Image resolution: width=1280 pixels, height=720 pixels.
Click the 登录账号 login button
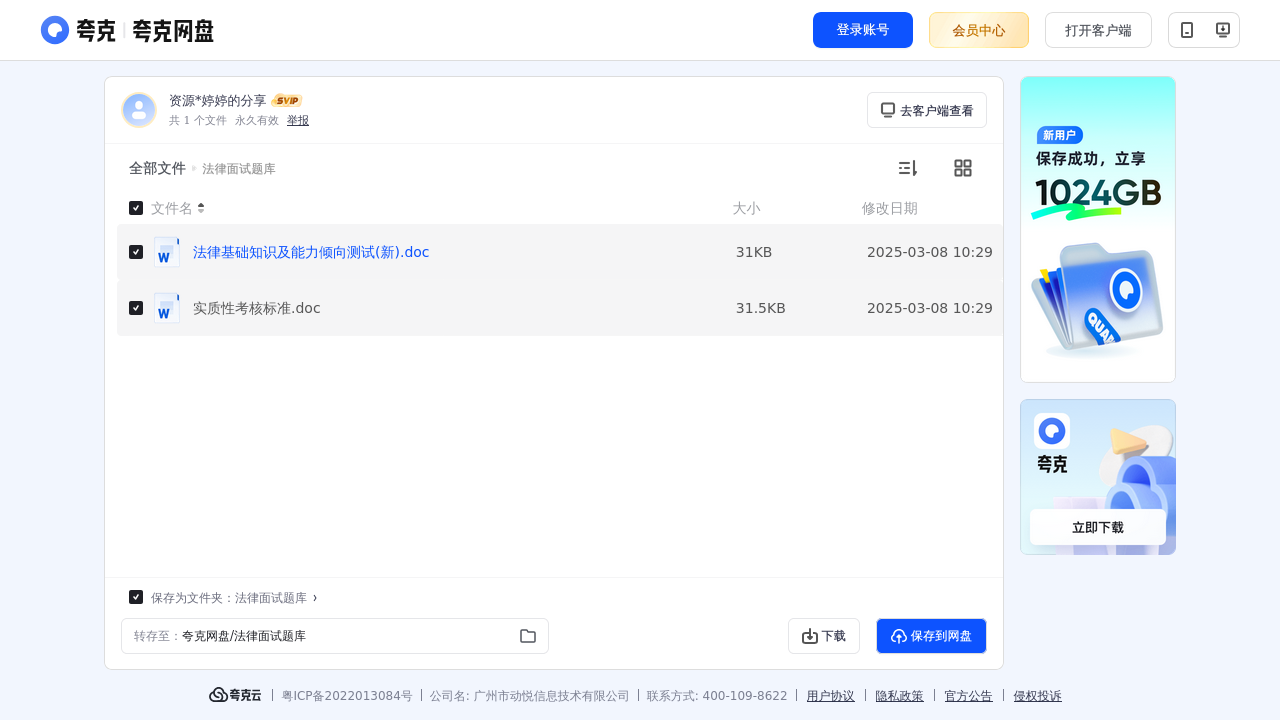pyautogui.click(x=863, y=30)
